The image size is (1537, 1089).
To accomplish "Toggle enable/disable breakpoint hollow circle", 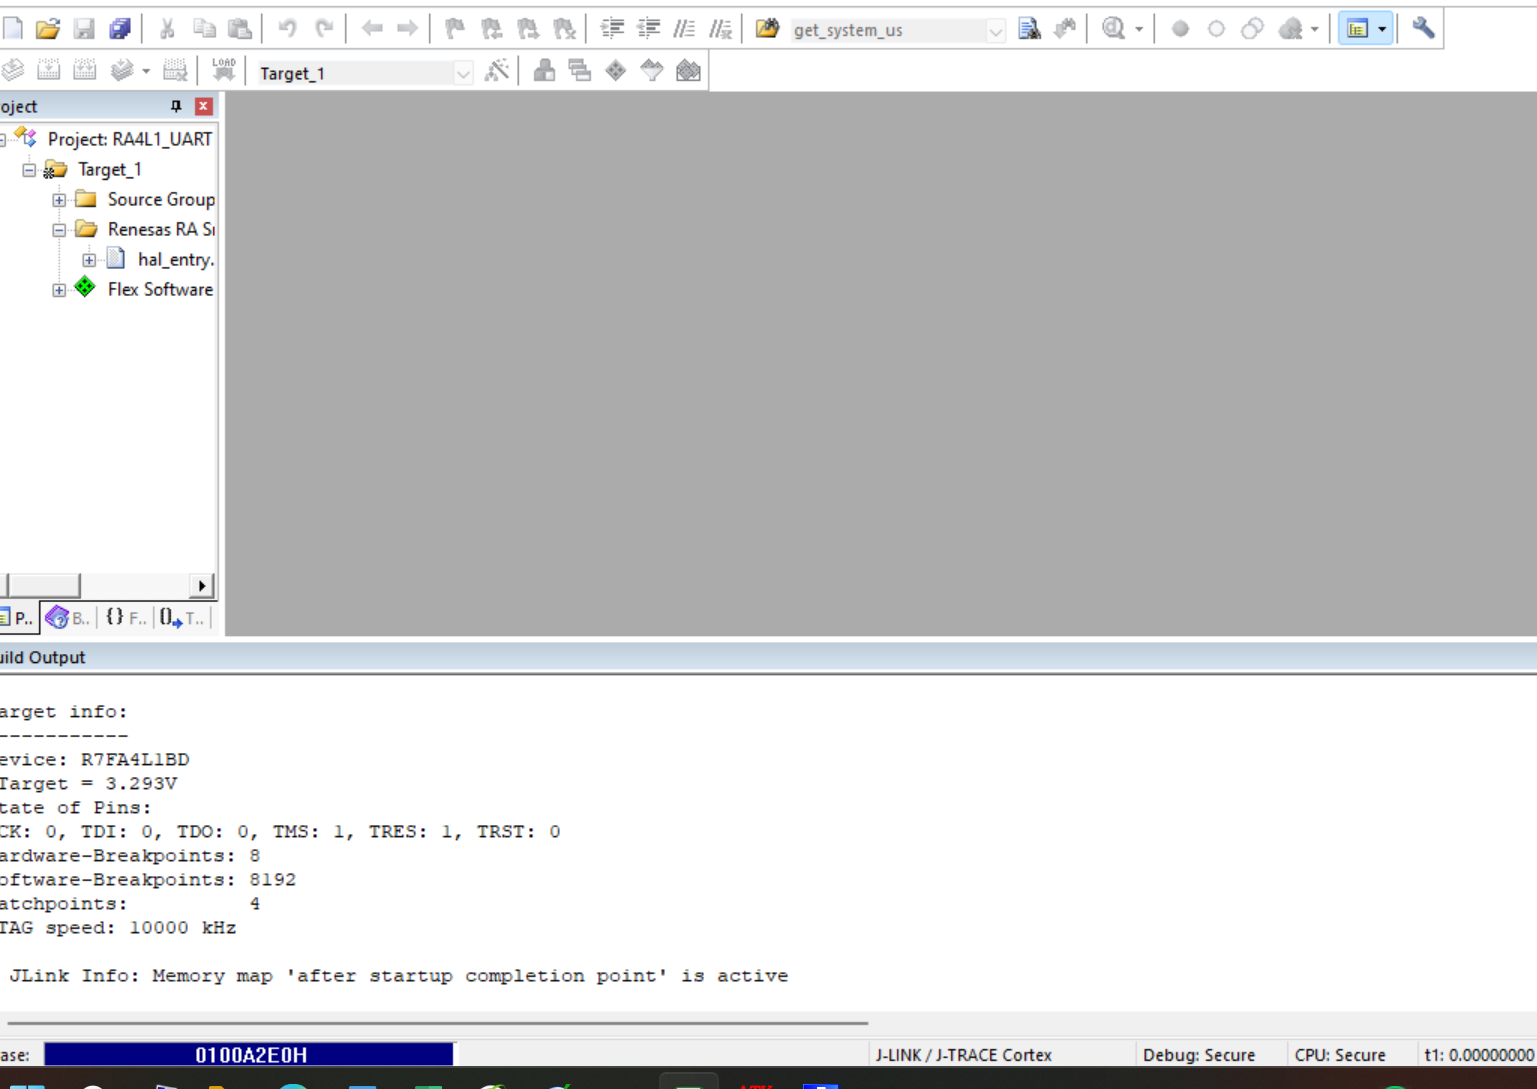I will click(x=1216, y=28).
